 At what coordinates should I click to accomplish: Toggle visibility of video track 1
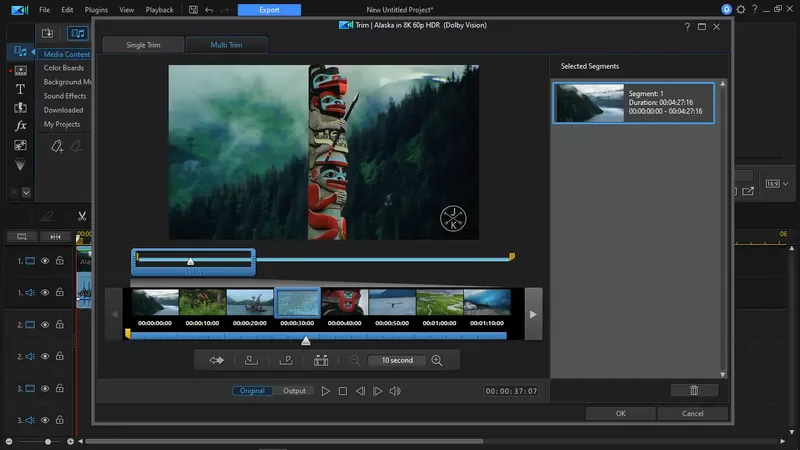point(45,261)
